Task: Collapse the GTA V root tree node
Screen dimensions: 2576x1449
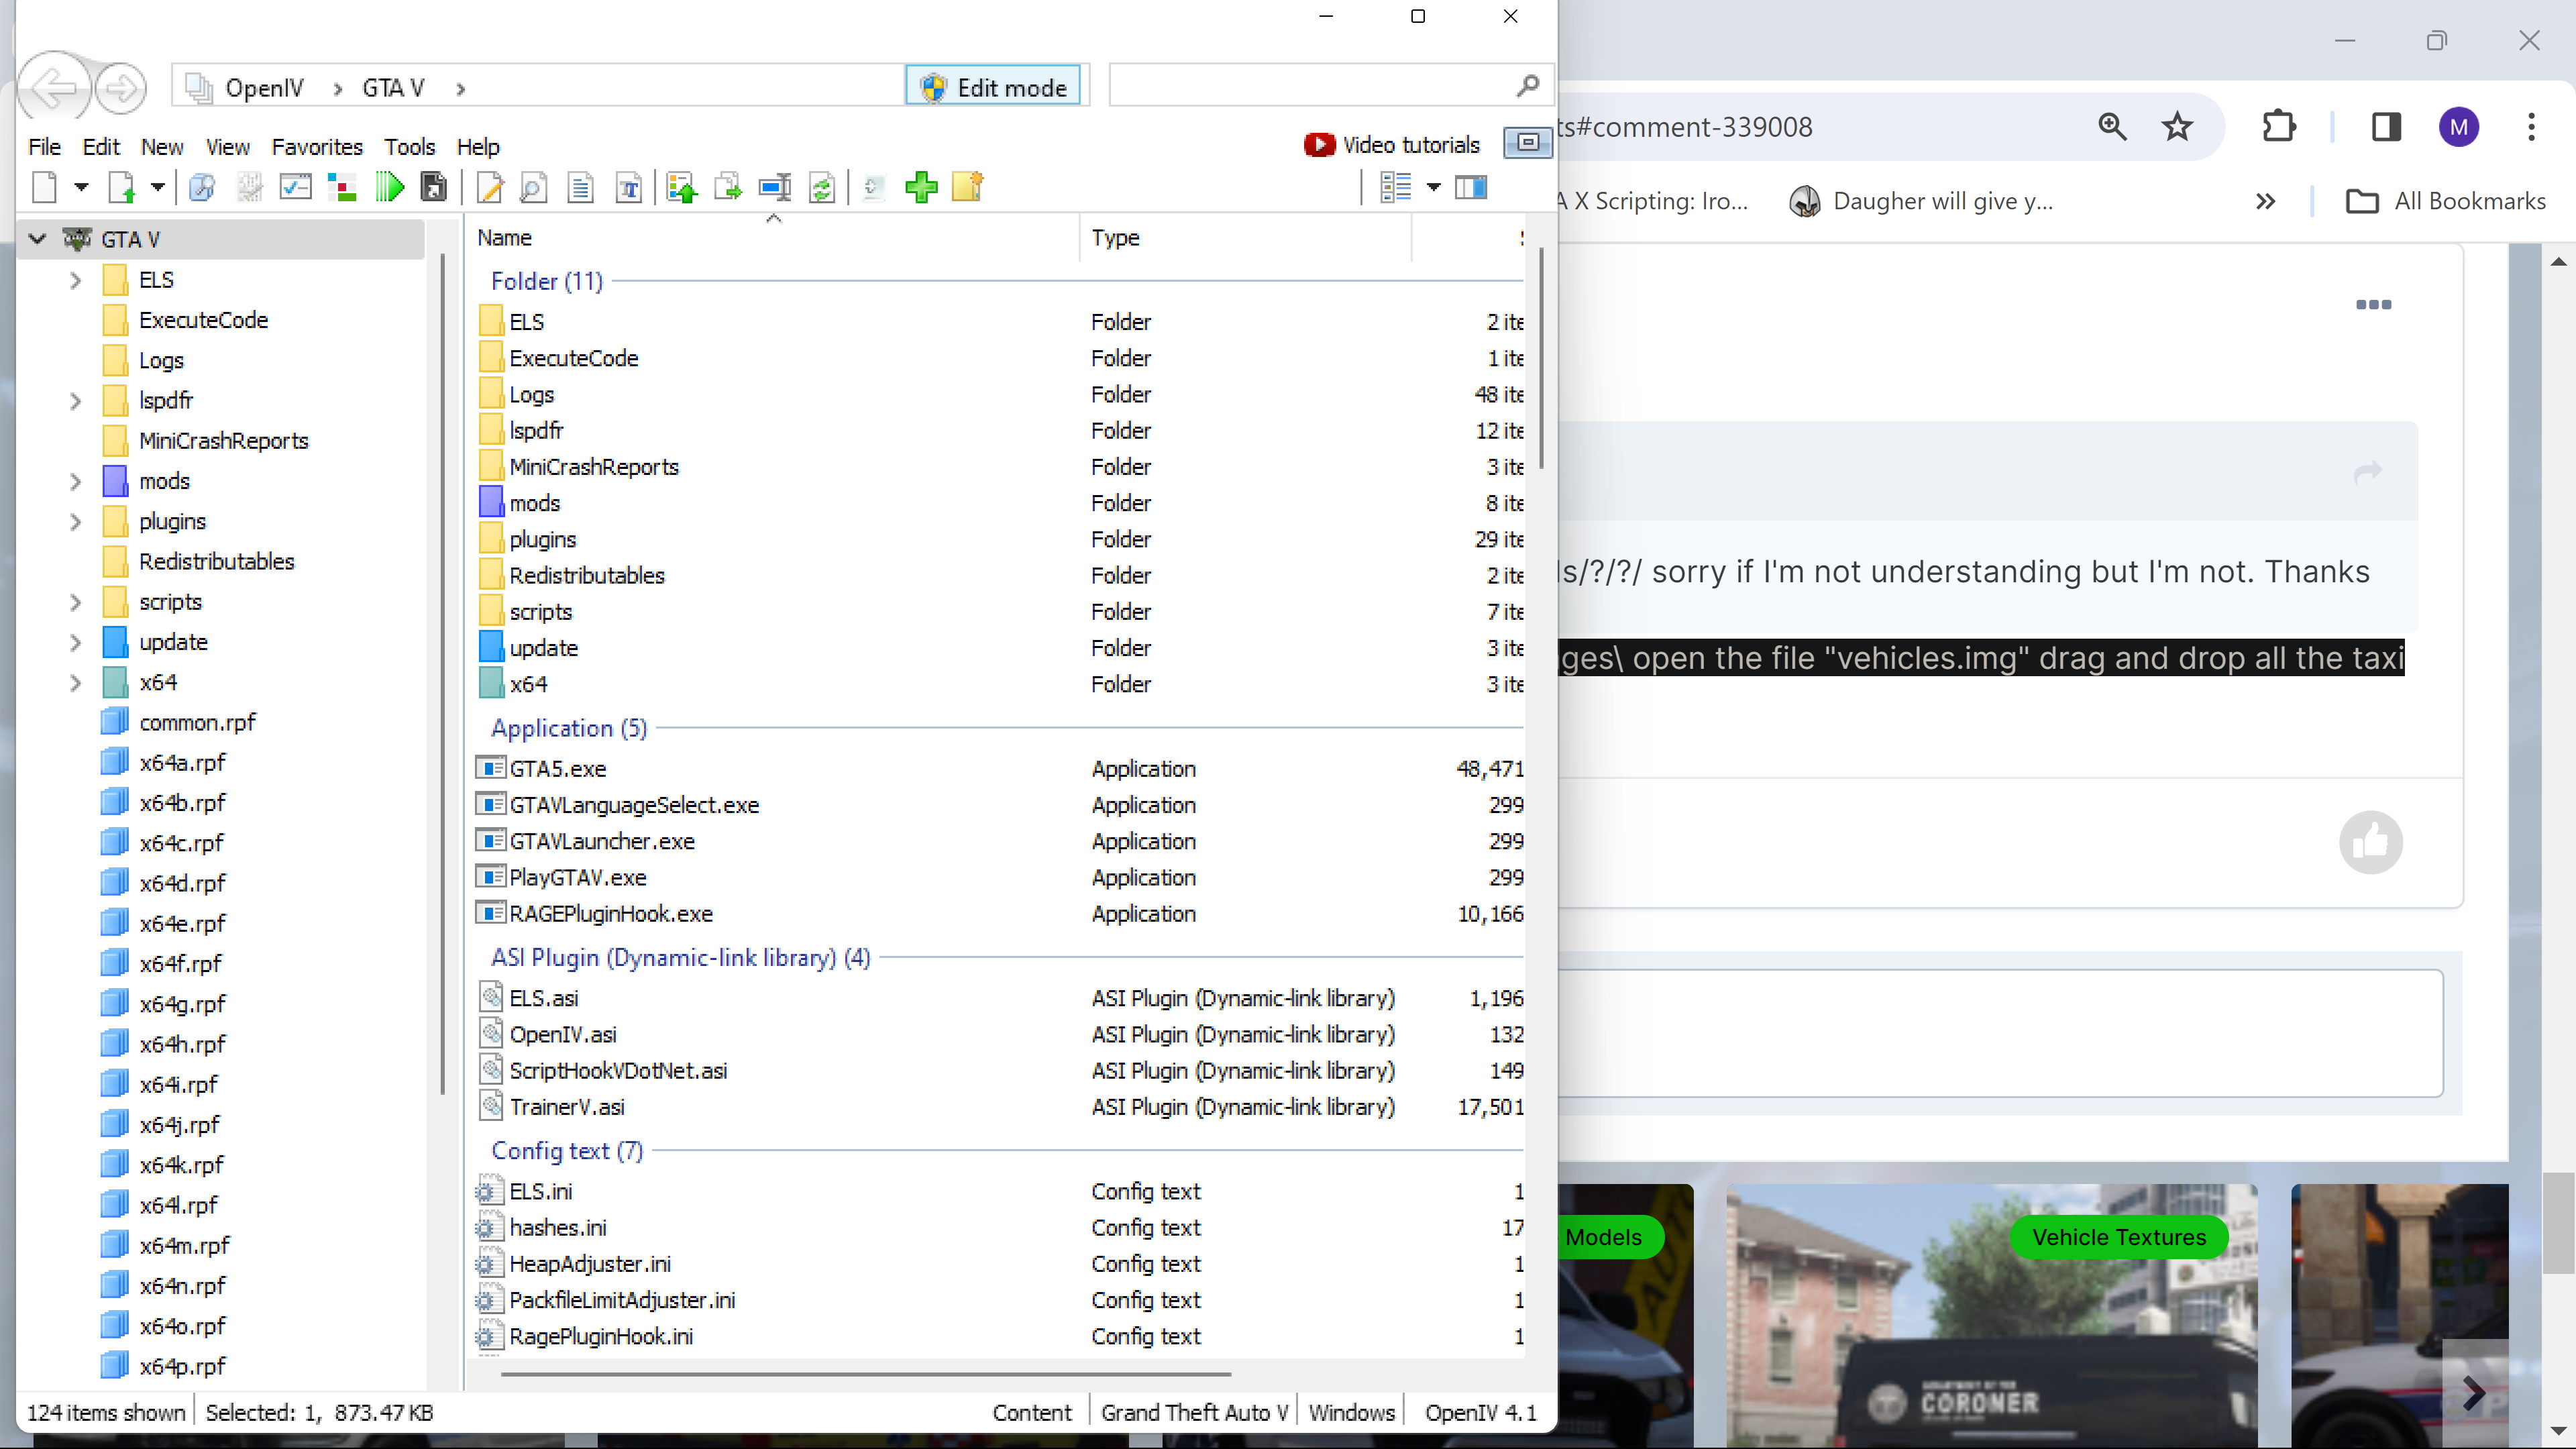Action: [x=38, y=239]
